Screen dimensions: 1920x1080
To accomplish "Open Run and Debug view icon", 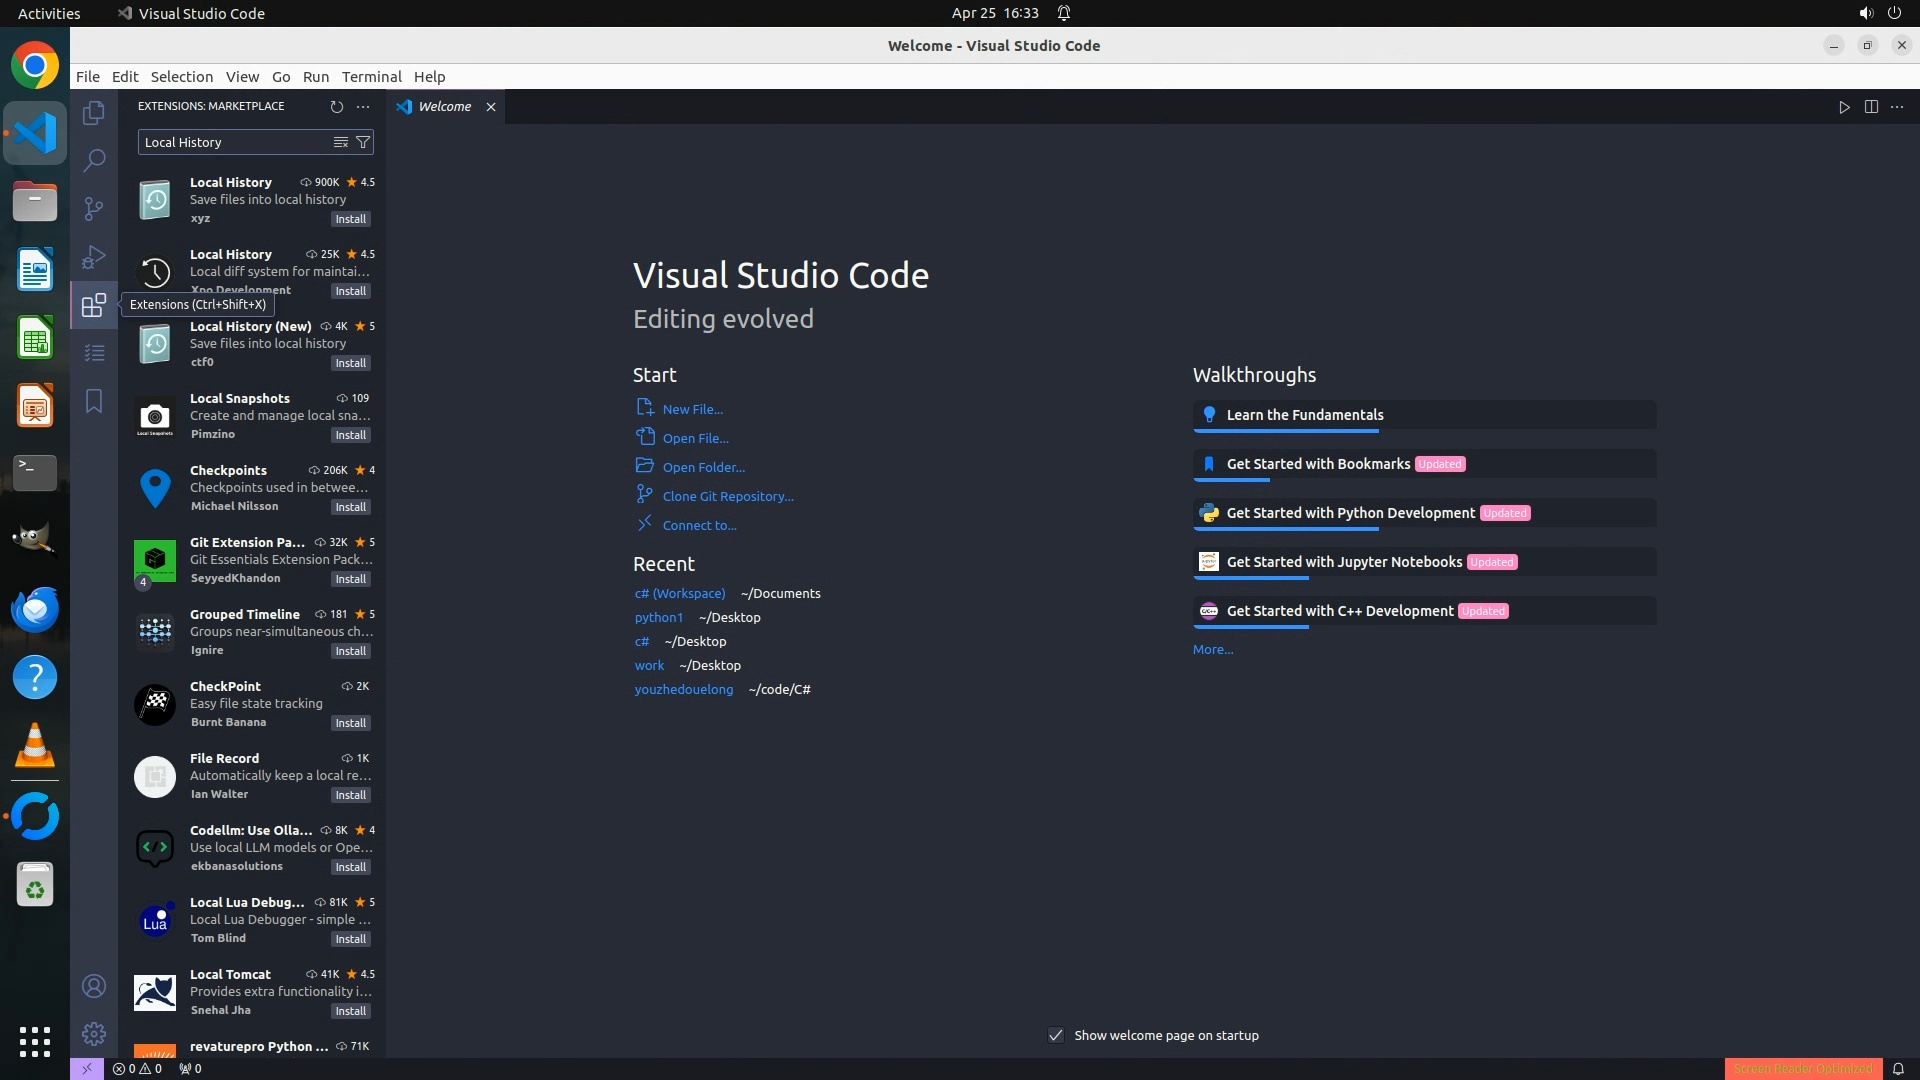I will [x=94, y=257].
